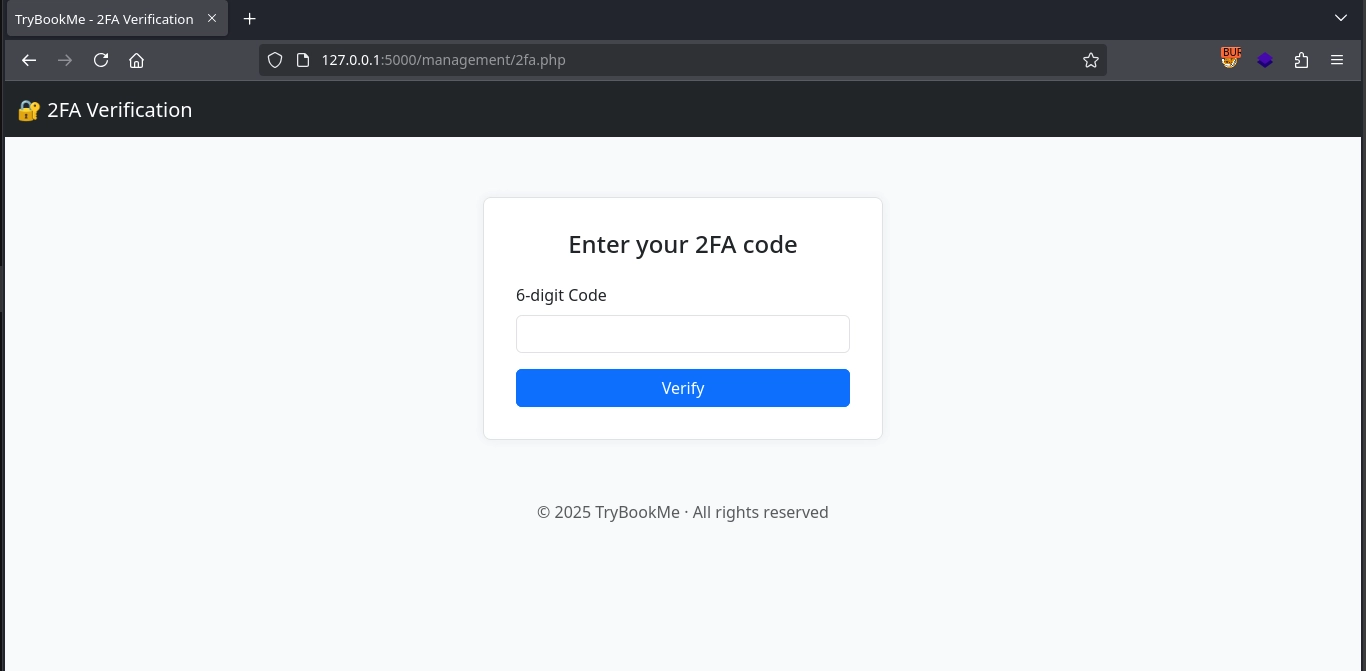This screenshot has height=671, width=1366.
Task: Close the TryBookMe 2FA Verification tab
Action: 212,18
